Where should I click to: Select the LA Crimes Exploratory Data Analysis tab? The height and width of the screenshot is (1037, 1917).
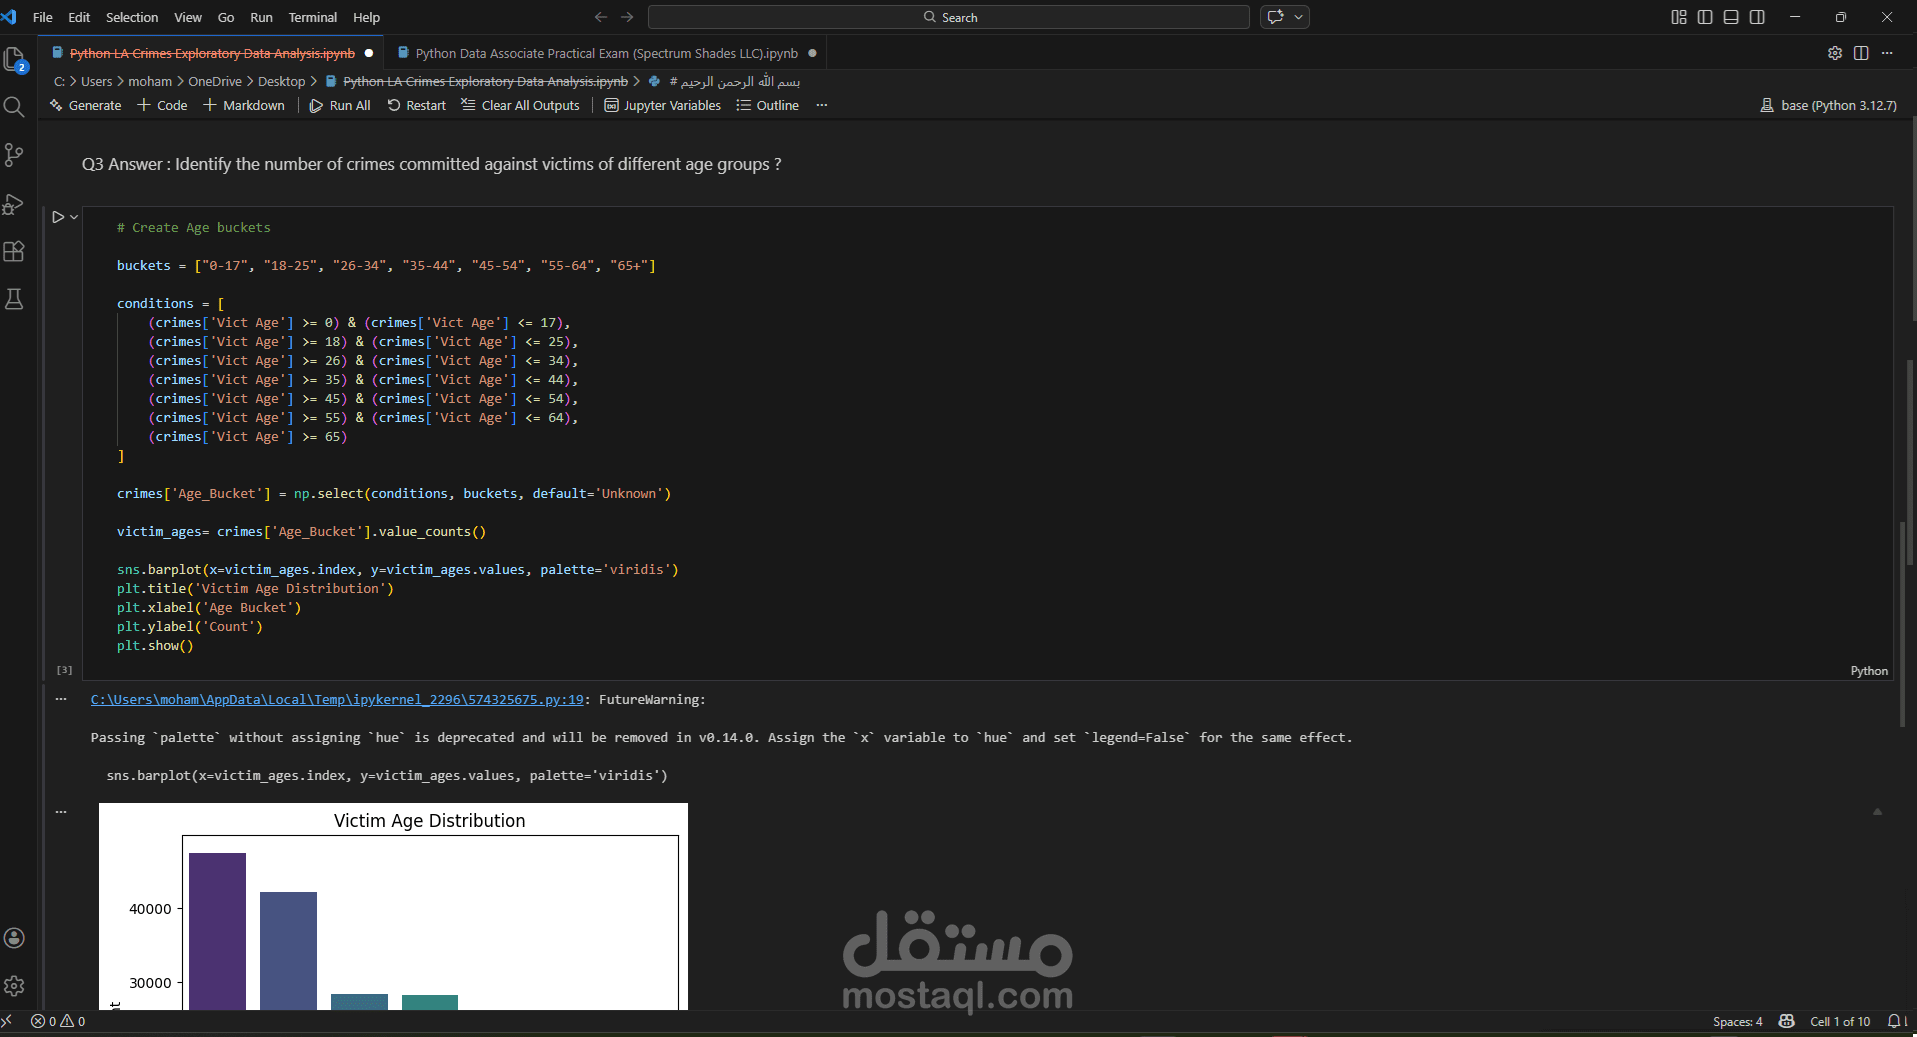[x=212, y=53]
